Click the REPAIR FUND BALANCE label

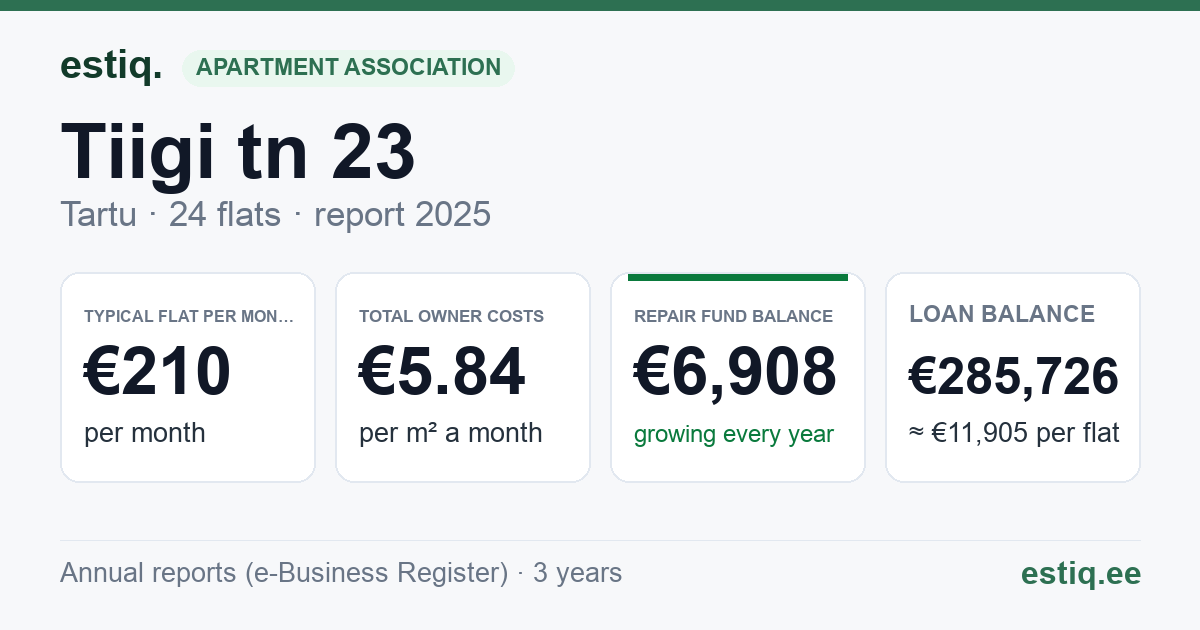tap(734, 316)
